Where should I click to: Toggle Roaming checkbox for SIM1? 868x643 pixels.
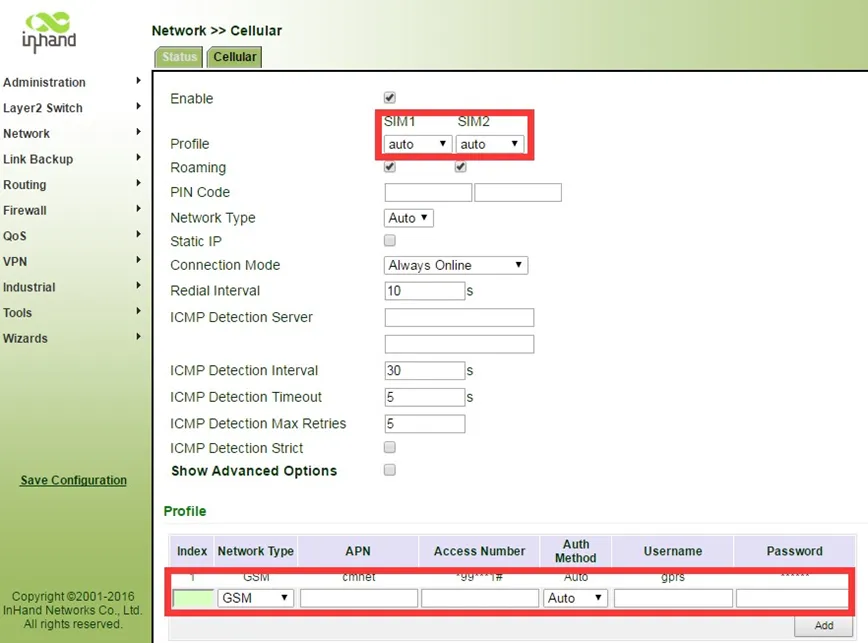tap(390, 167)
